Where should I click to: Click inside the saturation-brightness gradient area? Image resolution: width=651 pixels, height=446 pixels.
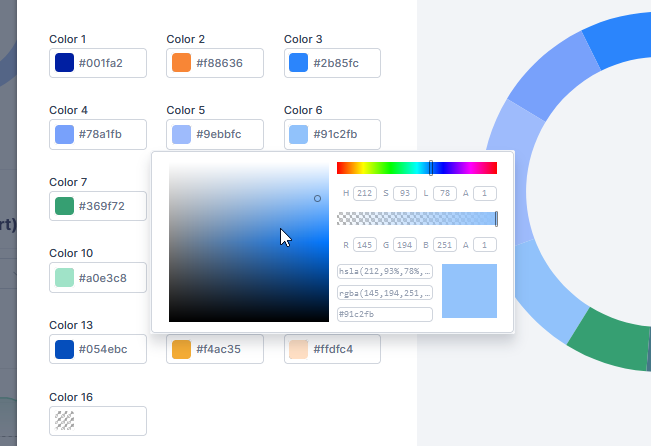248,242
